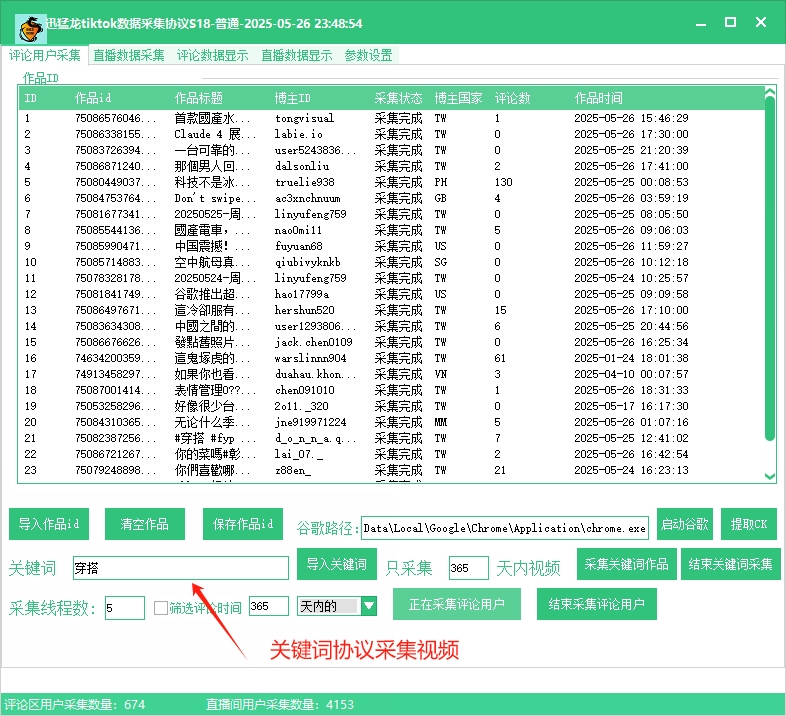Image resolution: width=786 pixels, height=716 pixels.
Task: Click the 博主国家 column header
Action: 458,98
